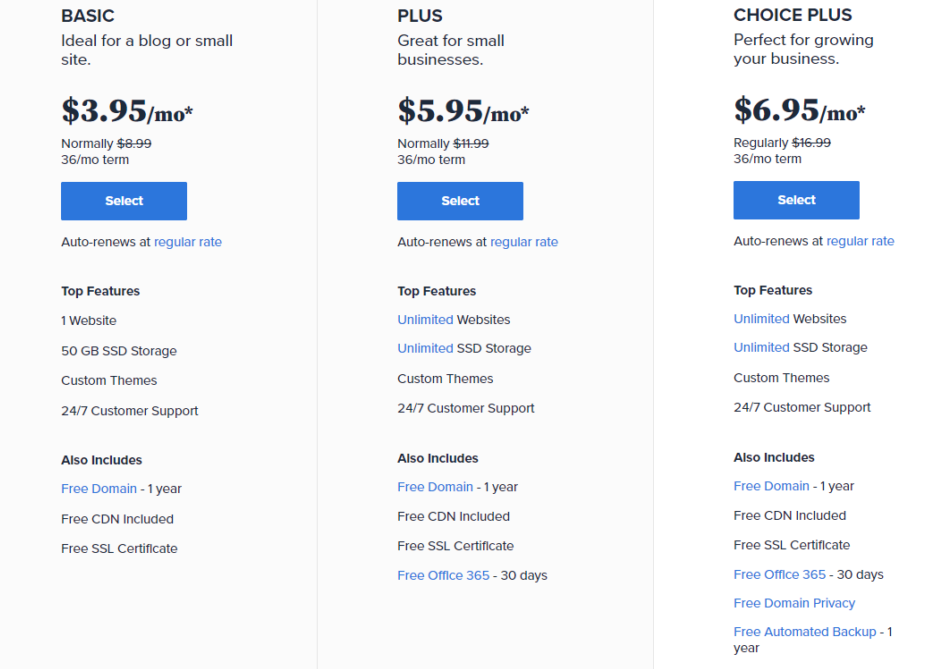Open regular rate link under BASIC plan
Image resolution: width=942 pixels, height=669 pixels.
pos(188,242)
